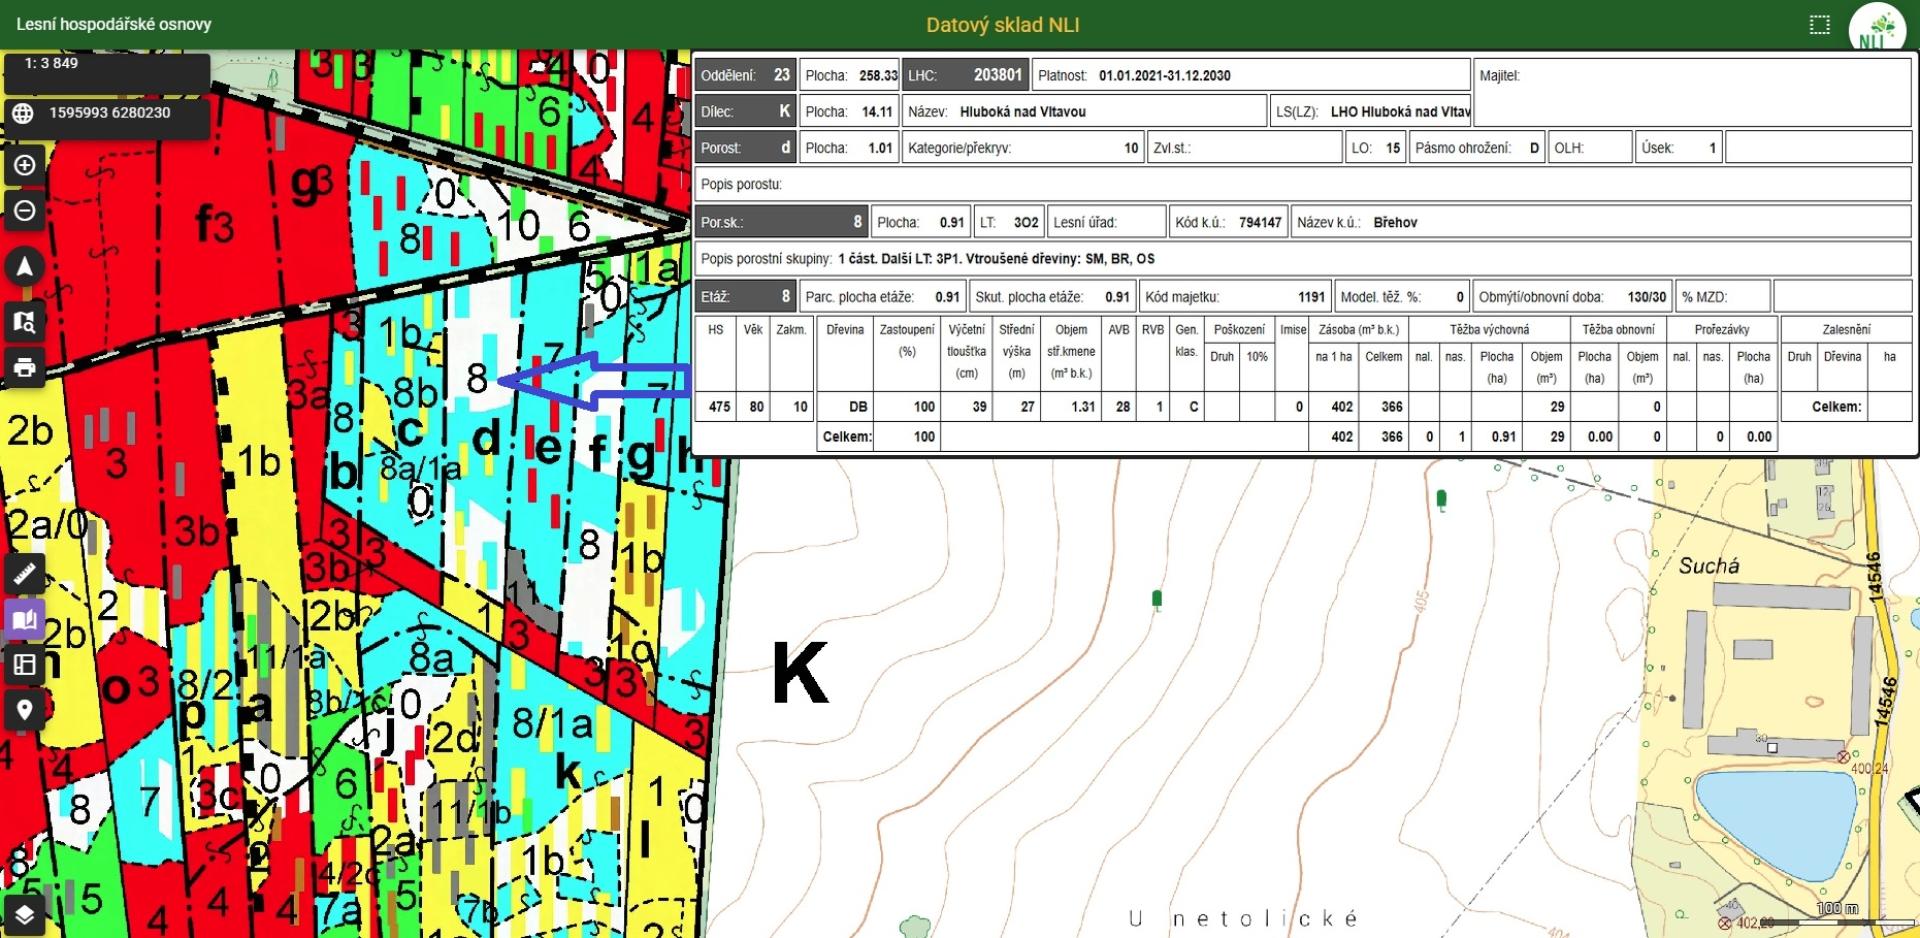The height and width of the screenshot is (938, 1920).
Task: Open the map search tool
Action: (x=25, y=321)
